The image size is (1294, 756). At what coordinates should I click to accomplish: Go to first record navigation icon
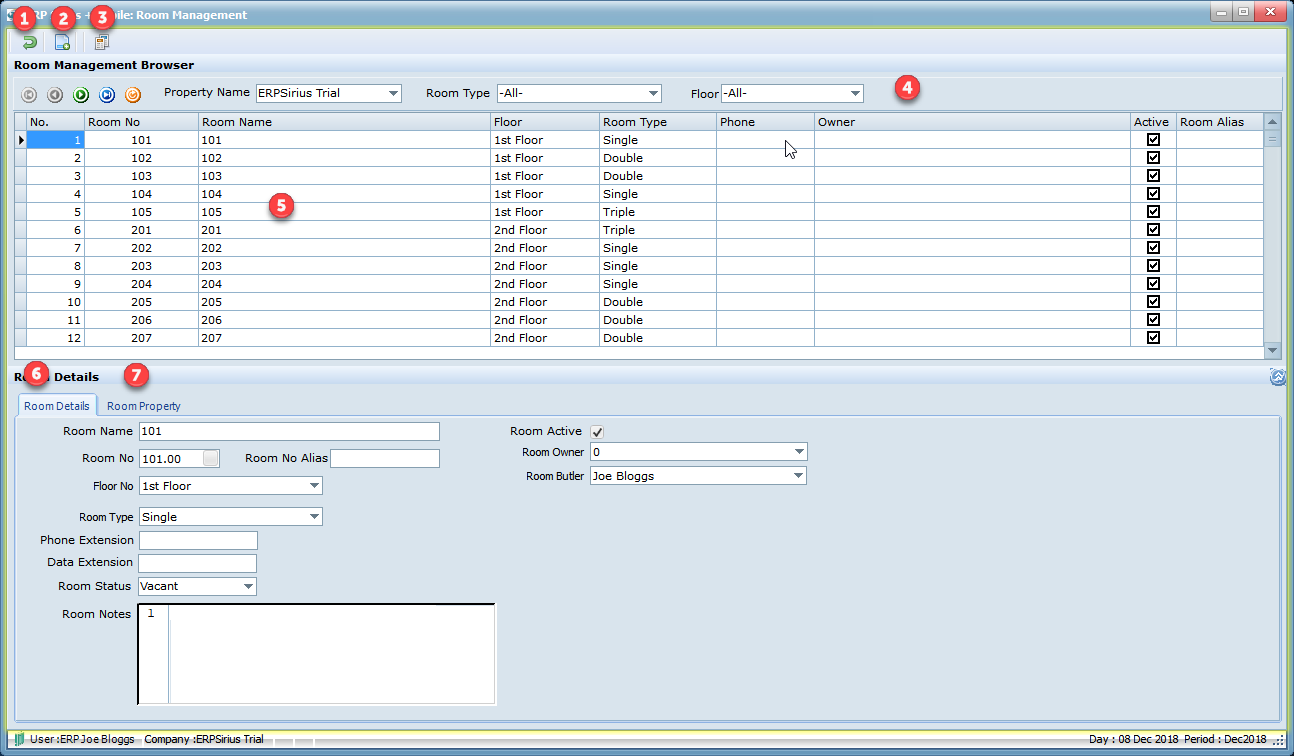30,94
